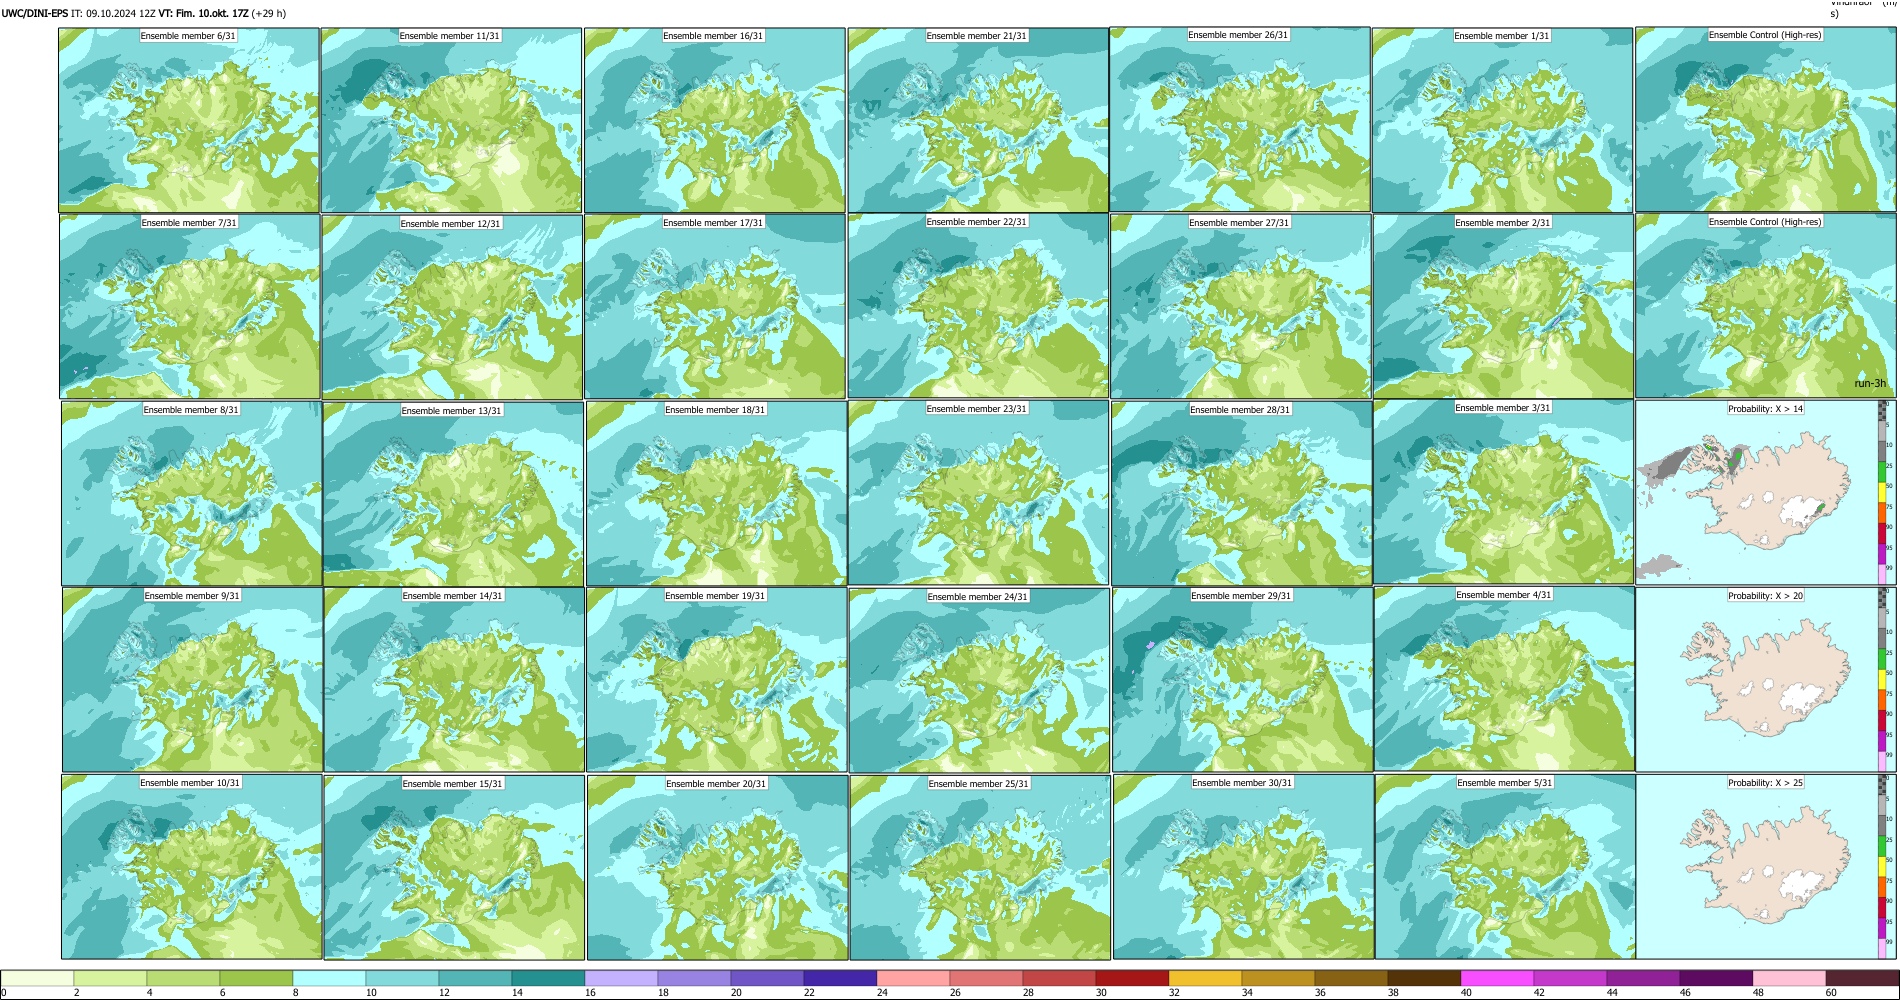Screen dimensions: 1900x1000
Task: View the Ensemble member 14/31 panel
Action: point(454,679)
